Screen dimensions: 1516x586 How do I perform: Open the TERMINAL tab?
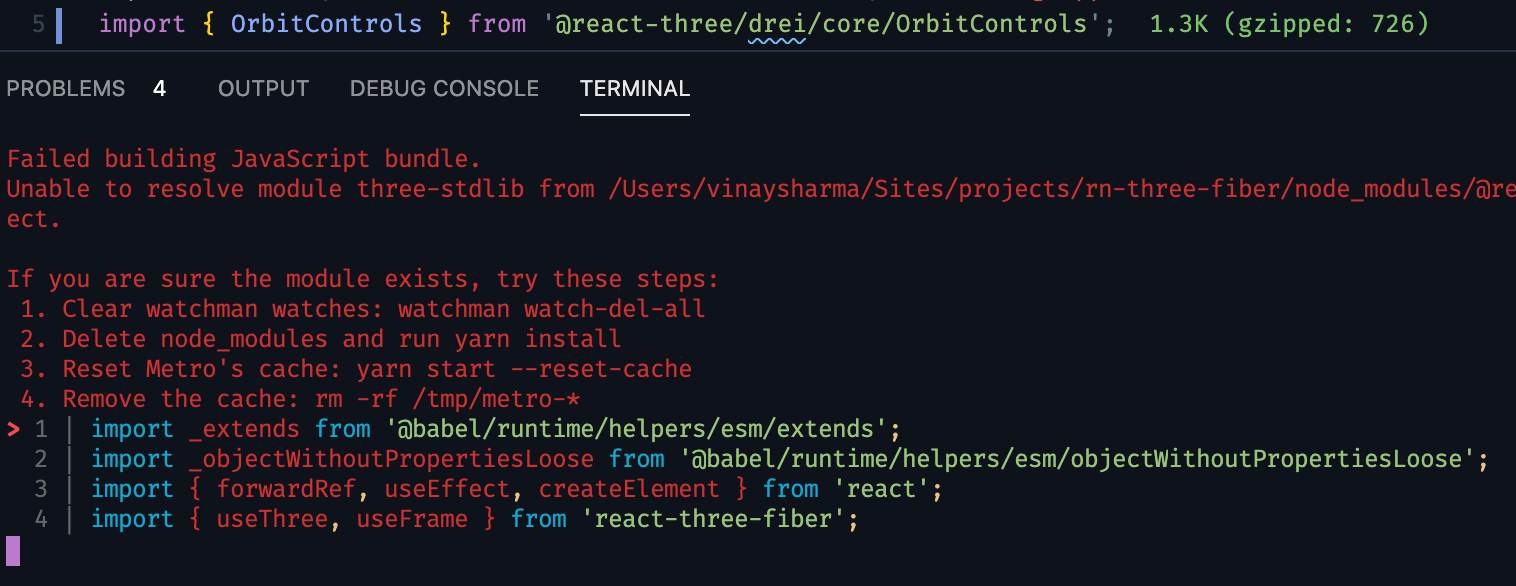634,88
